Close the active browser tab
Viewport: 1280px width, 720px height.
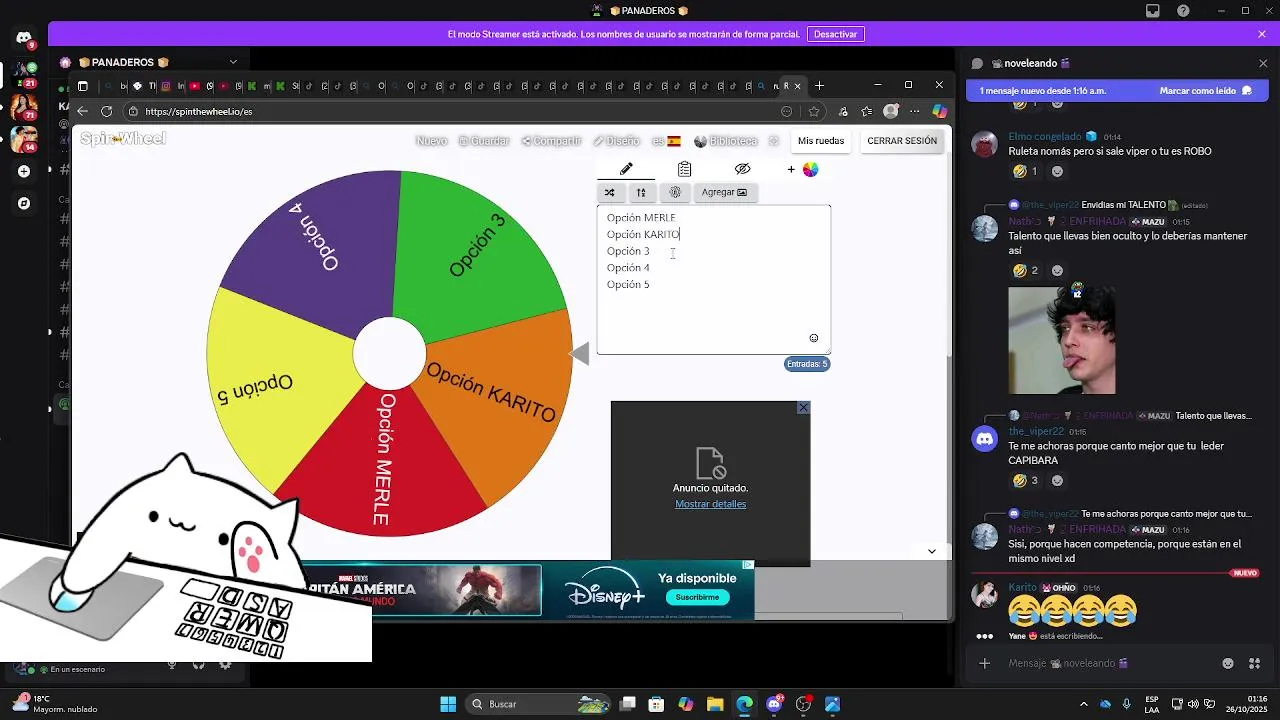click(797, 86)
